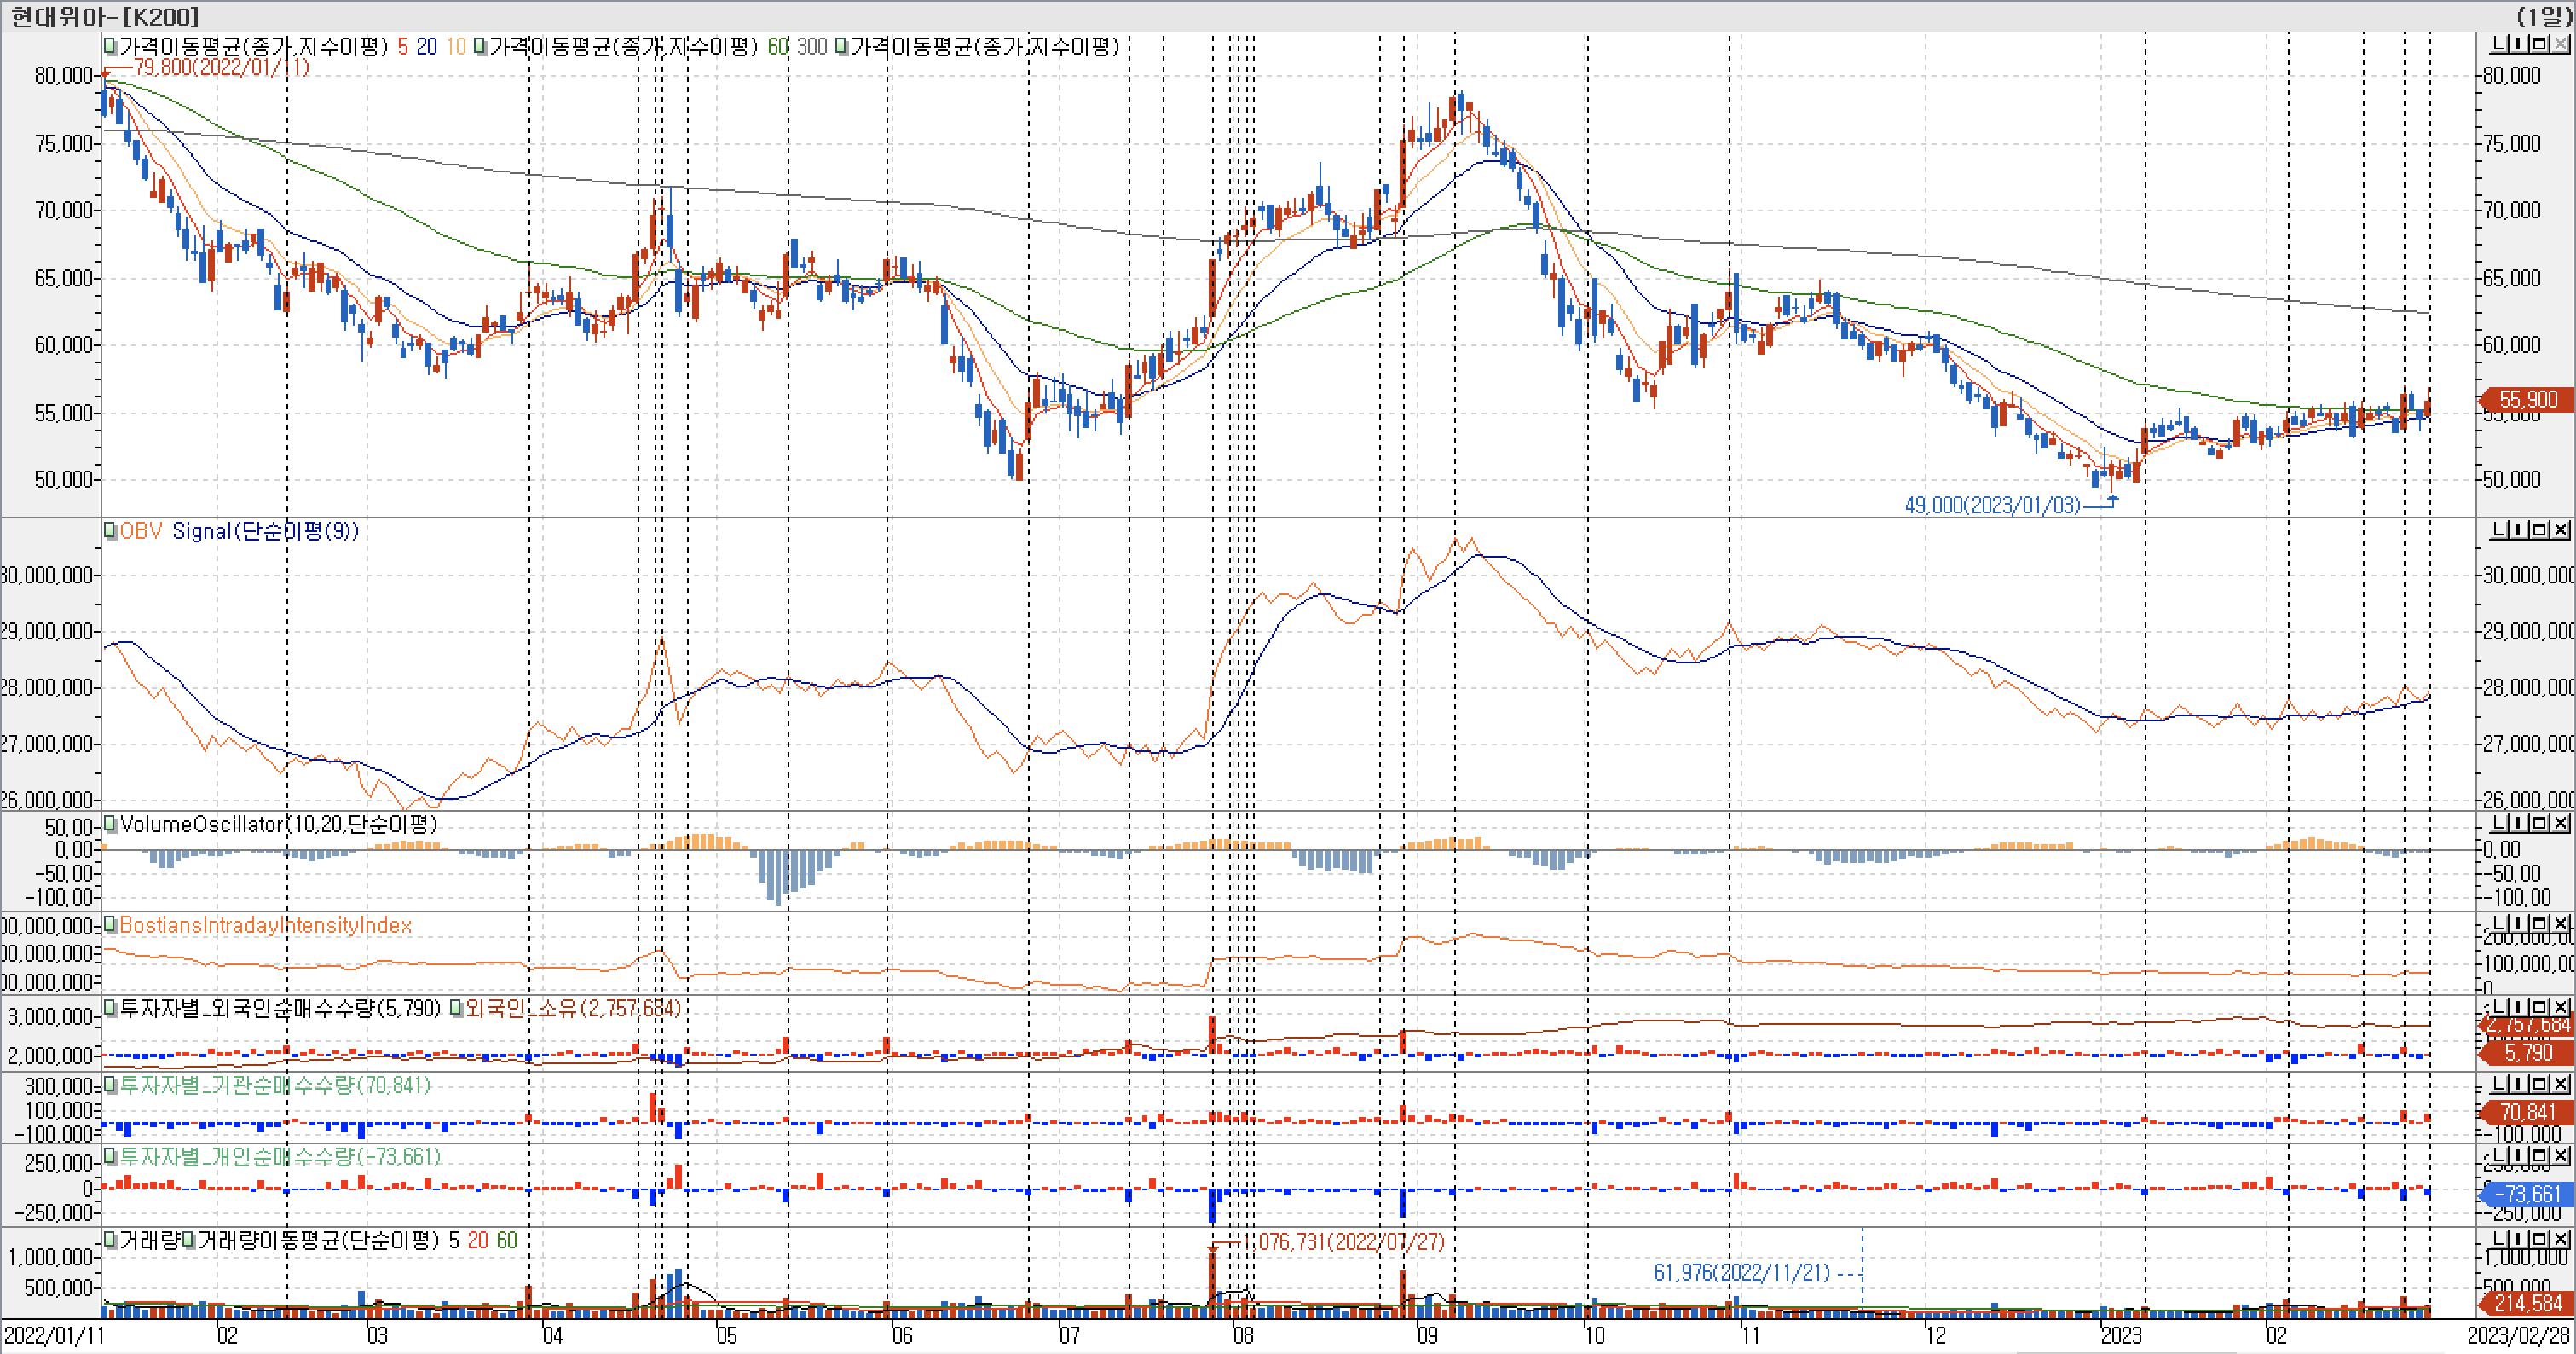The image size is (2576, 1354).
Task: Click the 49,000(2023/01/03) low annotation
Action: pyautogui.click(x=1991, y=505)
